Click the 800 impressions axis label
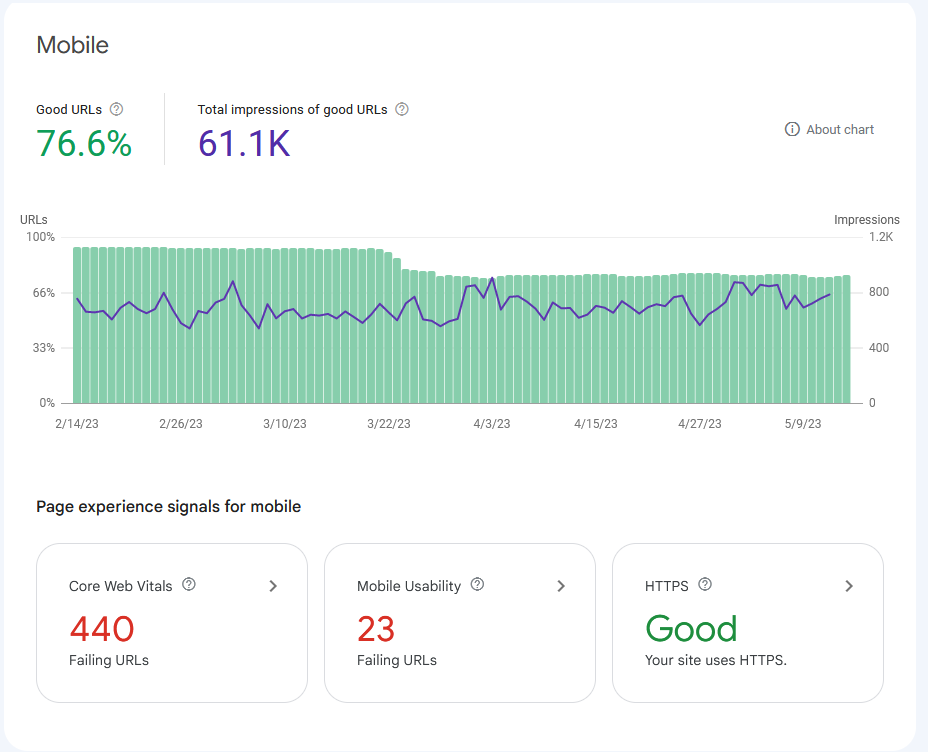 tap(879, 292)
